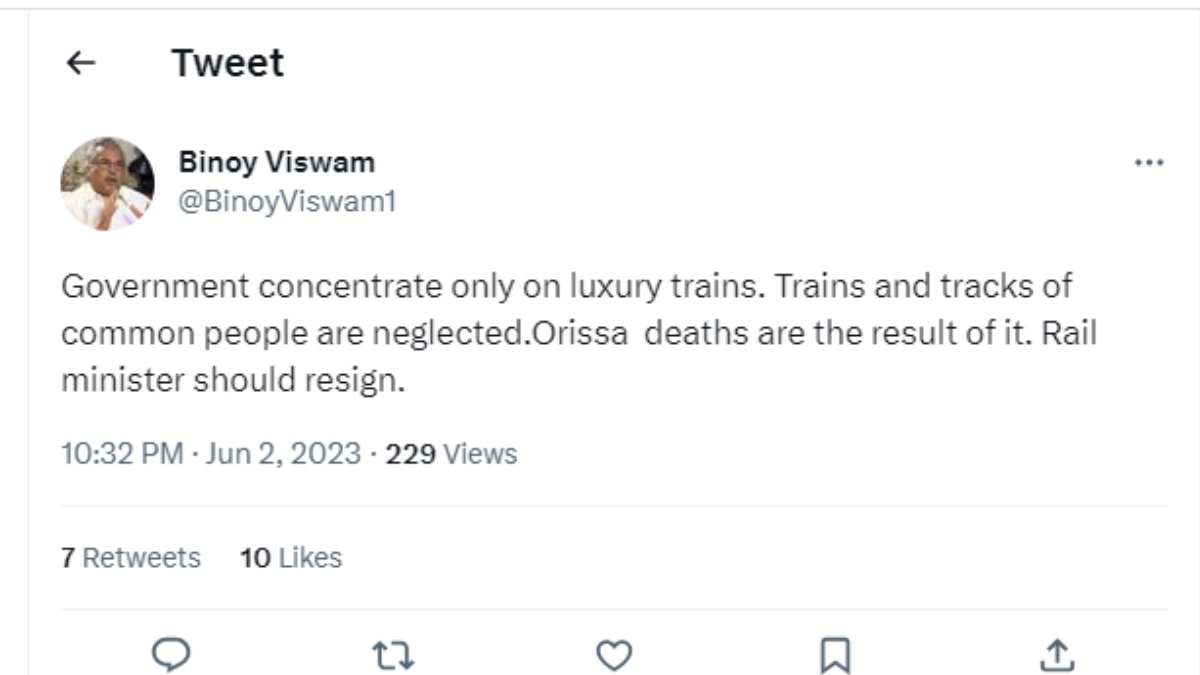Image resolution: width=1200 pixels, height=675 pixels.
Task: Open the 229 Views details
Action: [449, 452]
